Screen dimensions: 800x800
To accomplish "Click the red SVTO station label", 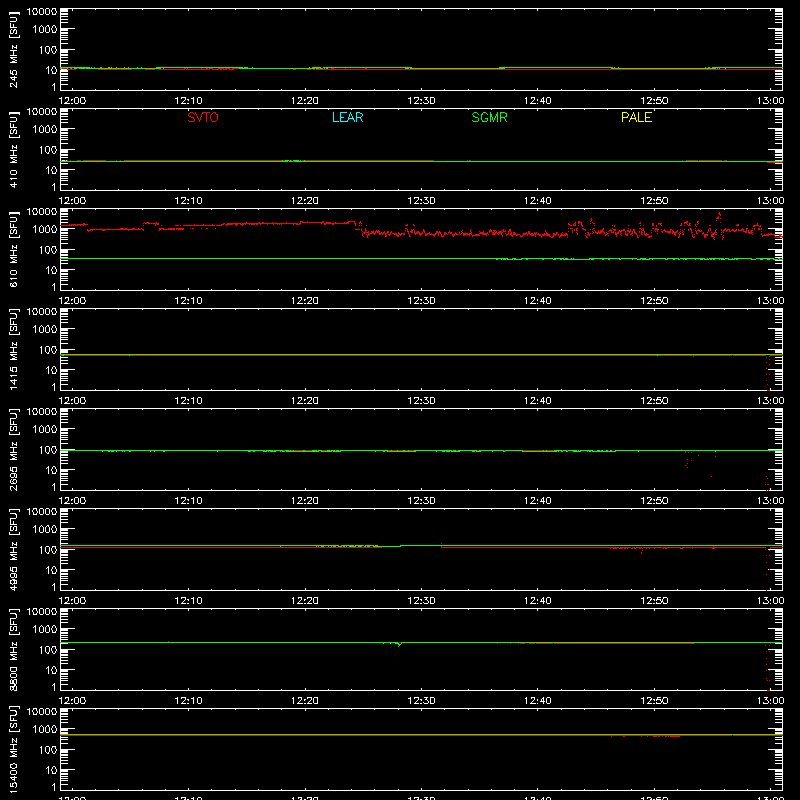I will point(203,117).
